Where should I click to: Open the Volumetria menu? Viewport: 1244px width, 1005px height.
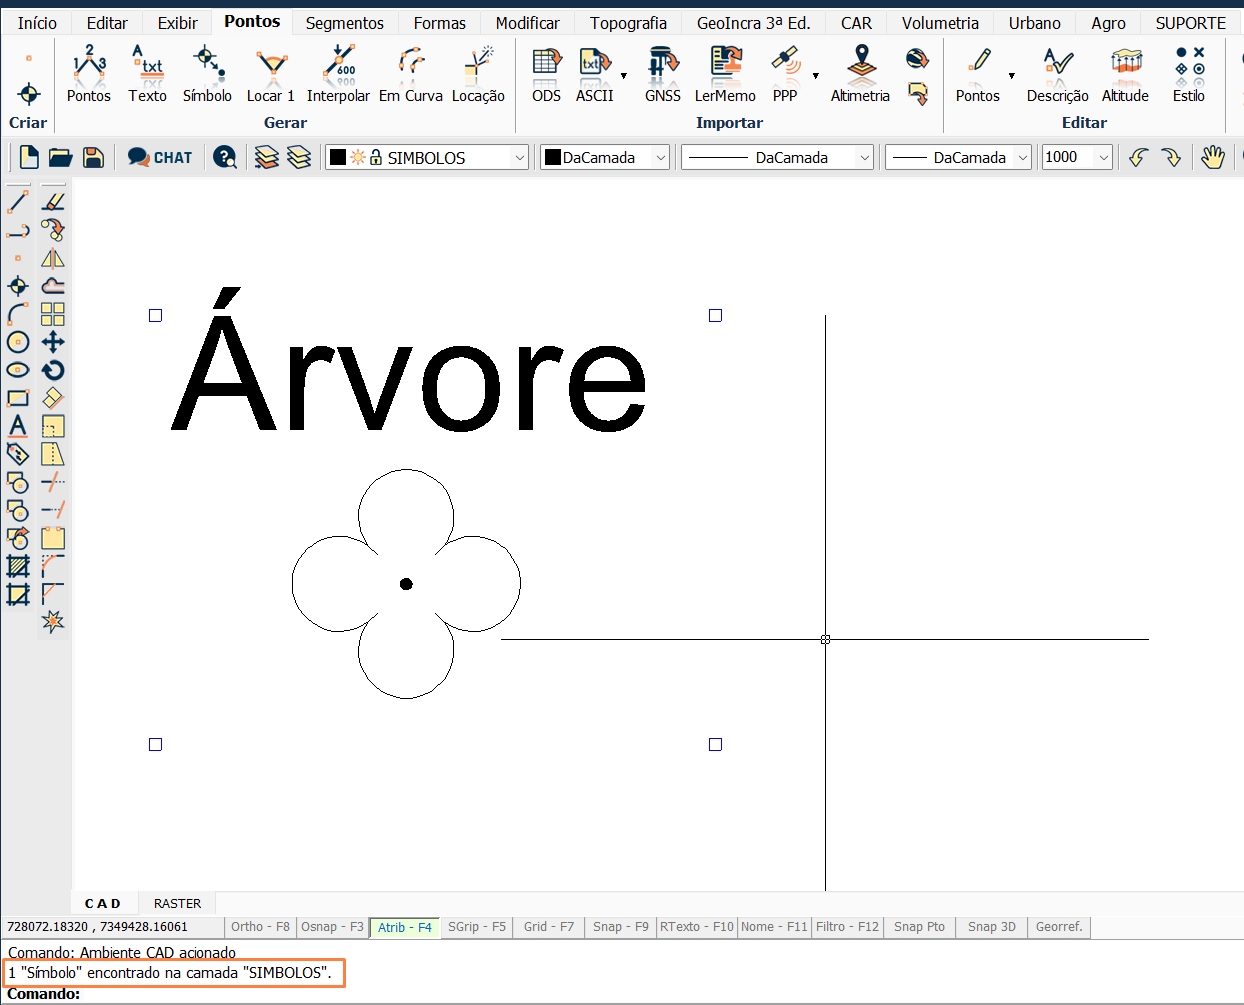pyautogui.click(x=940, y=22)
